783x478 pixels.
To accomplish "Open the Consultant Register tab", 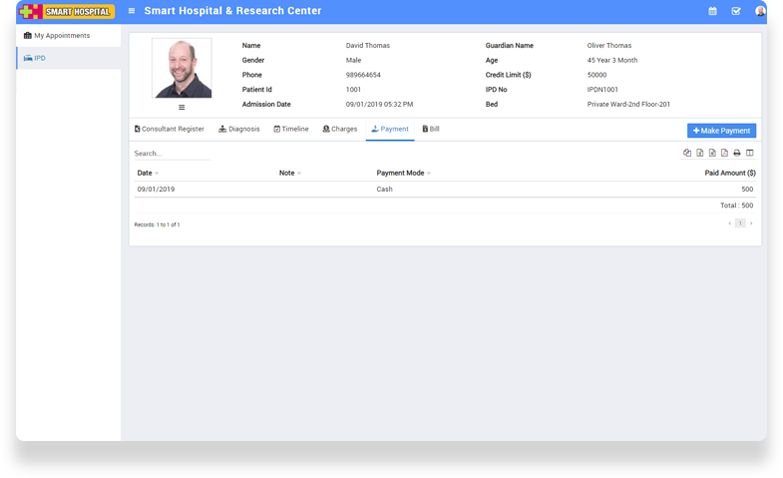I will click(169, 129).
